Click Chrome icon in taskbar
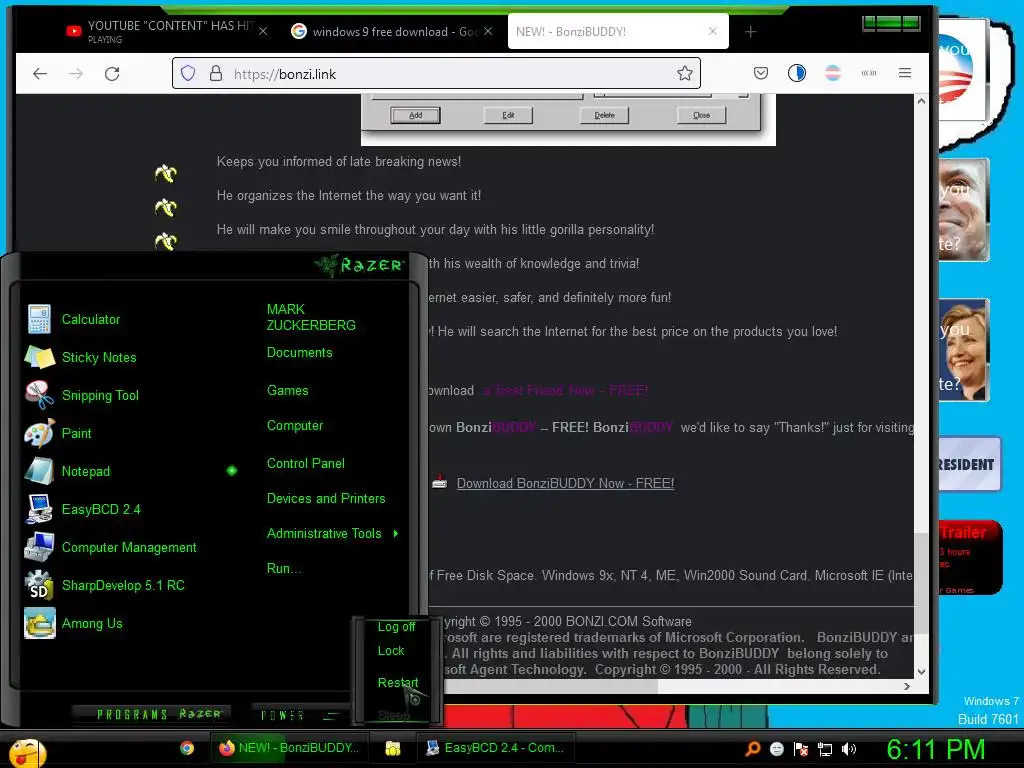Screen dimensions: 1024x768 [187, 748]
